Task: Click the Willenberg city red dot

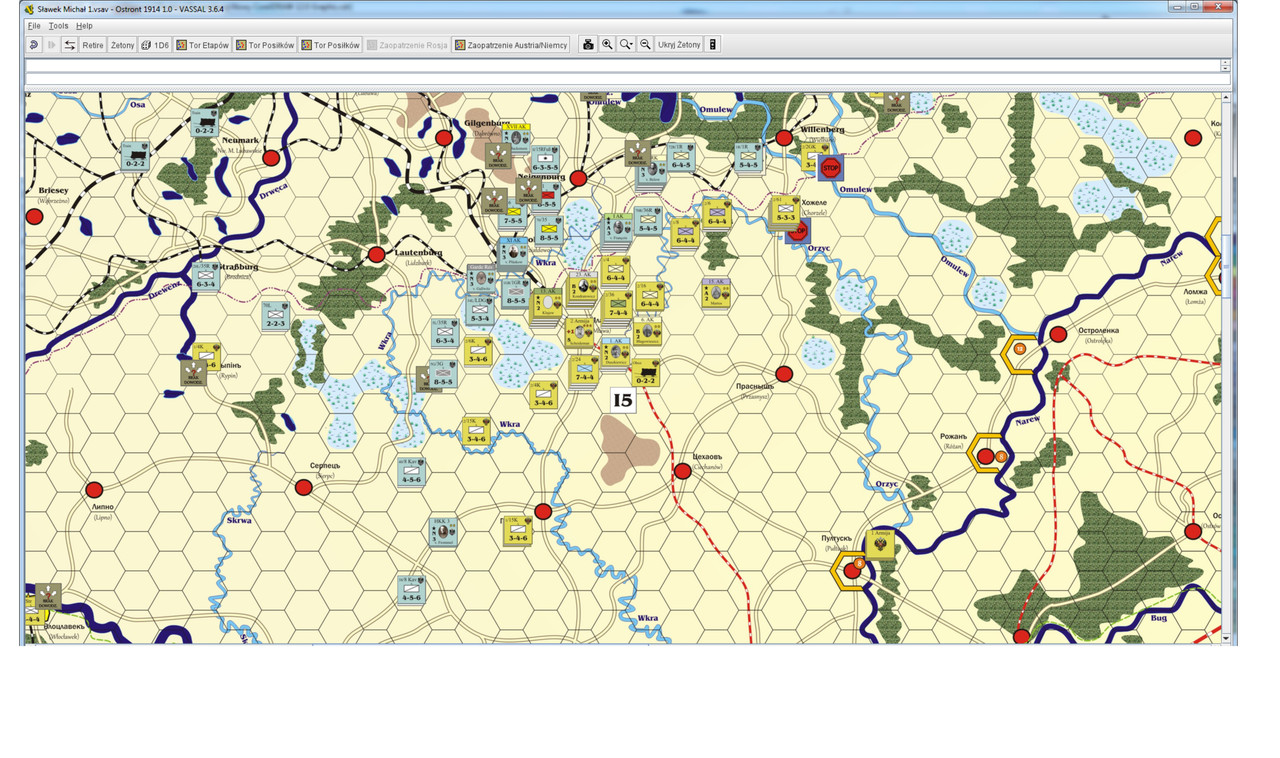Action: tap(784, 138)
